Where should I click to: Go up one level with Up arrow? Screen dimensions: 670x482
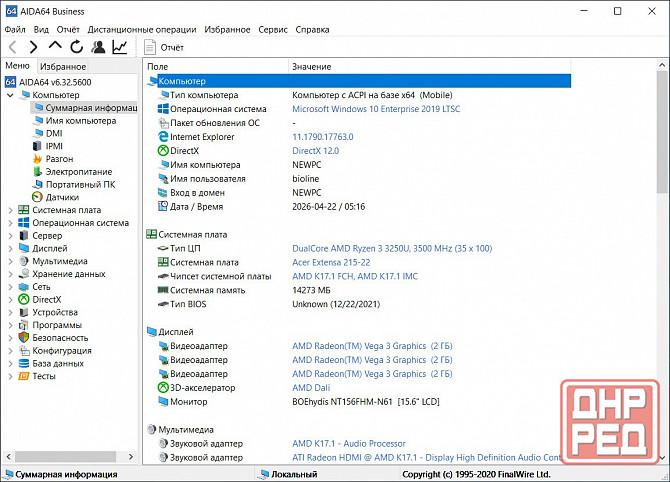(55, 46)
